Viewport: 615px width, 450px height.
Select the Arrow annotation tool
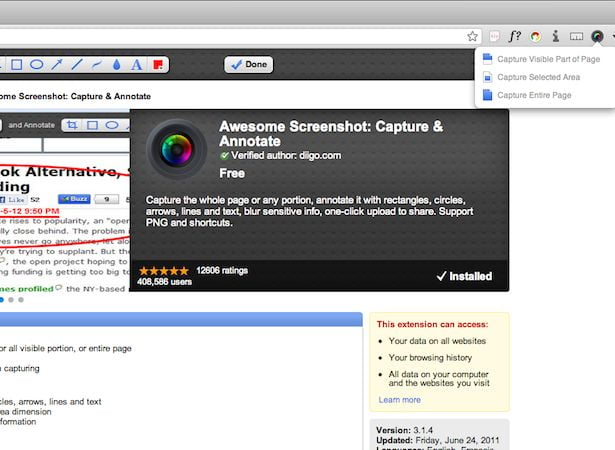(x=57, y=64)
